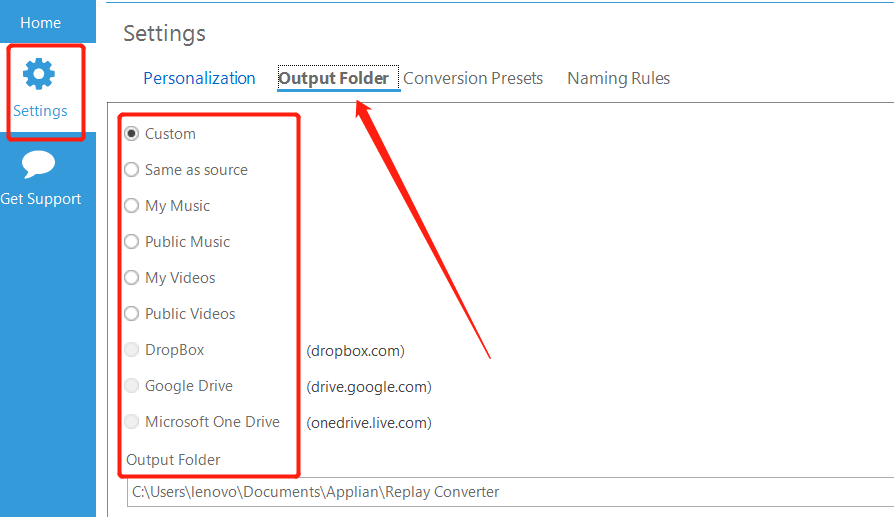Pick the Public Music radio button
The width and height of the screenshot is (894, 517).
[132, 242]
